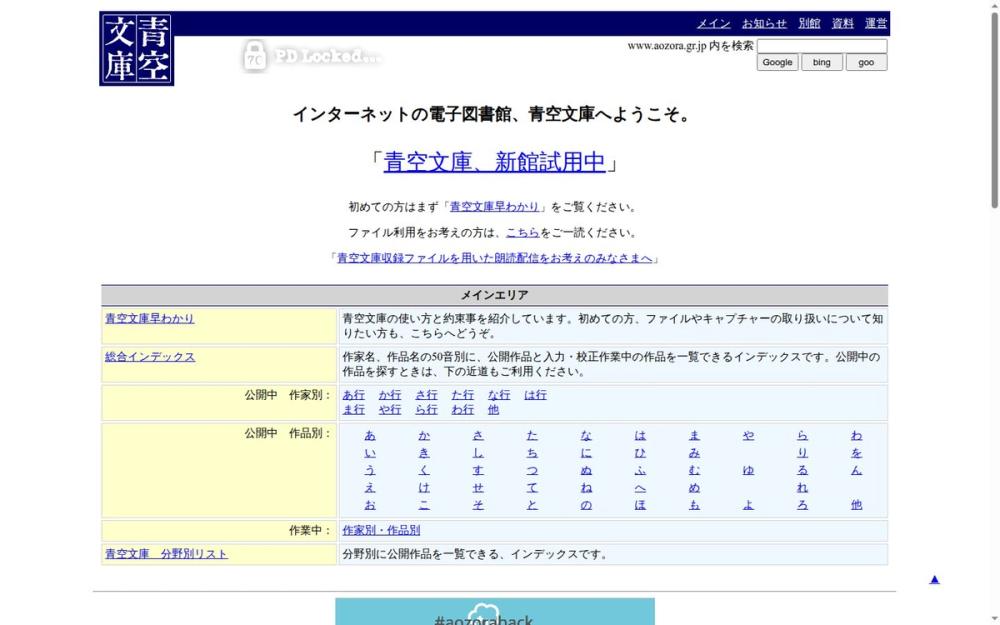The width and height of the screenshot is (1000, 625).
Task: Open 青空文庫早わかり in main area table
Action: 149,318
